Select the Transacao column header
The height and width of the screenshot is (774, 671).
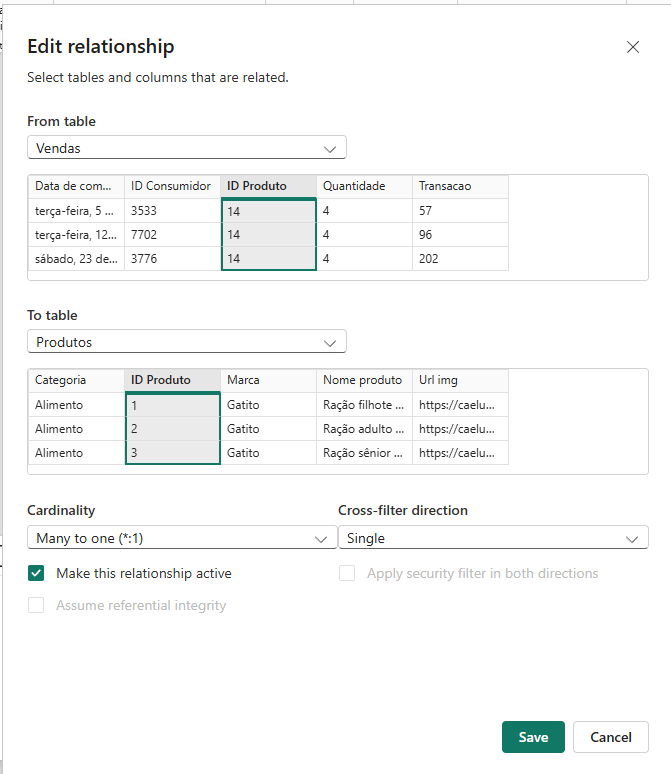click(x=460, y=186)
